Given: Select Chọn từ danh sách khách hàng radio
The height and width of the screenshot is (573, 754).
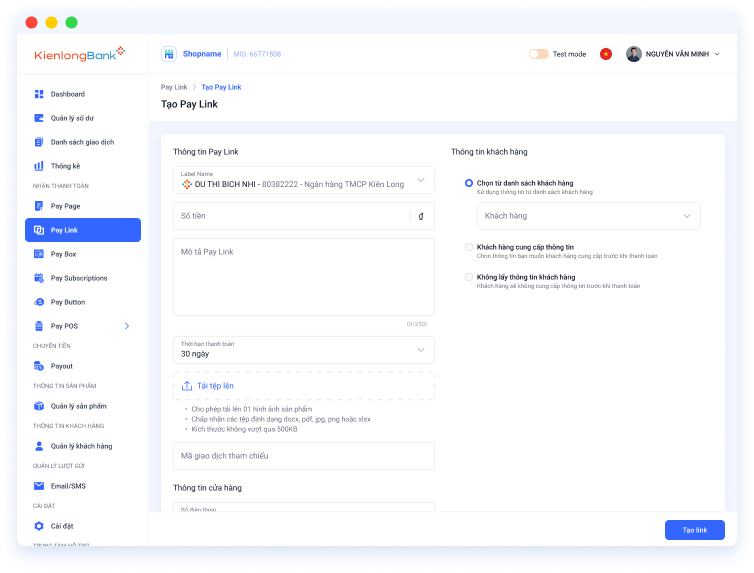Looking at the screenshot, I should point(469,183).
